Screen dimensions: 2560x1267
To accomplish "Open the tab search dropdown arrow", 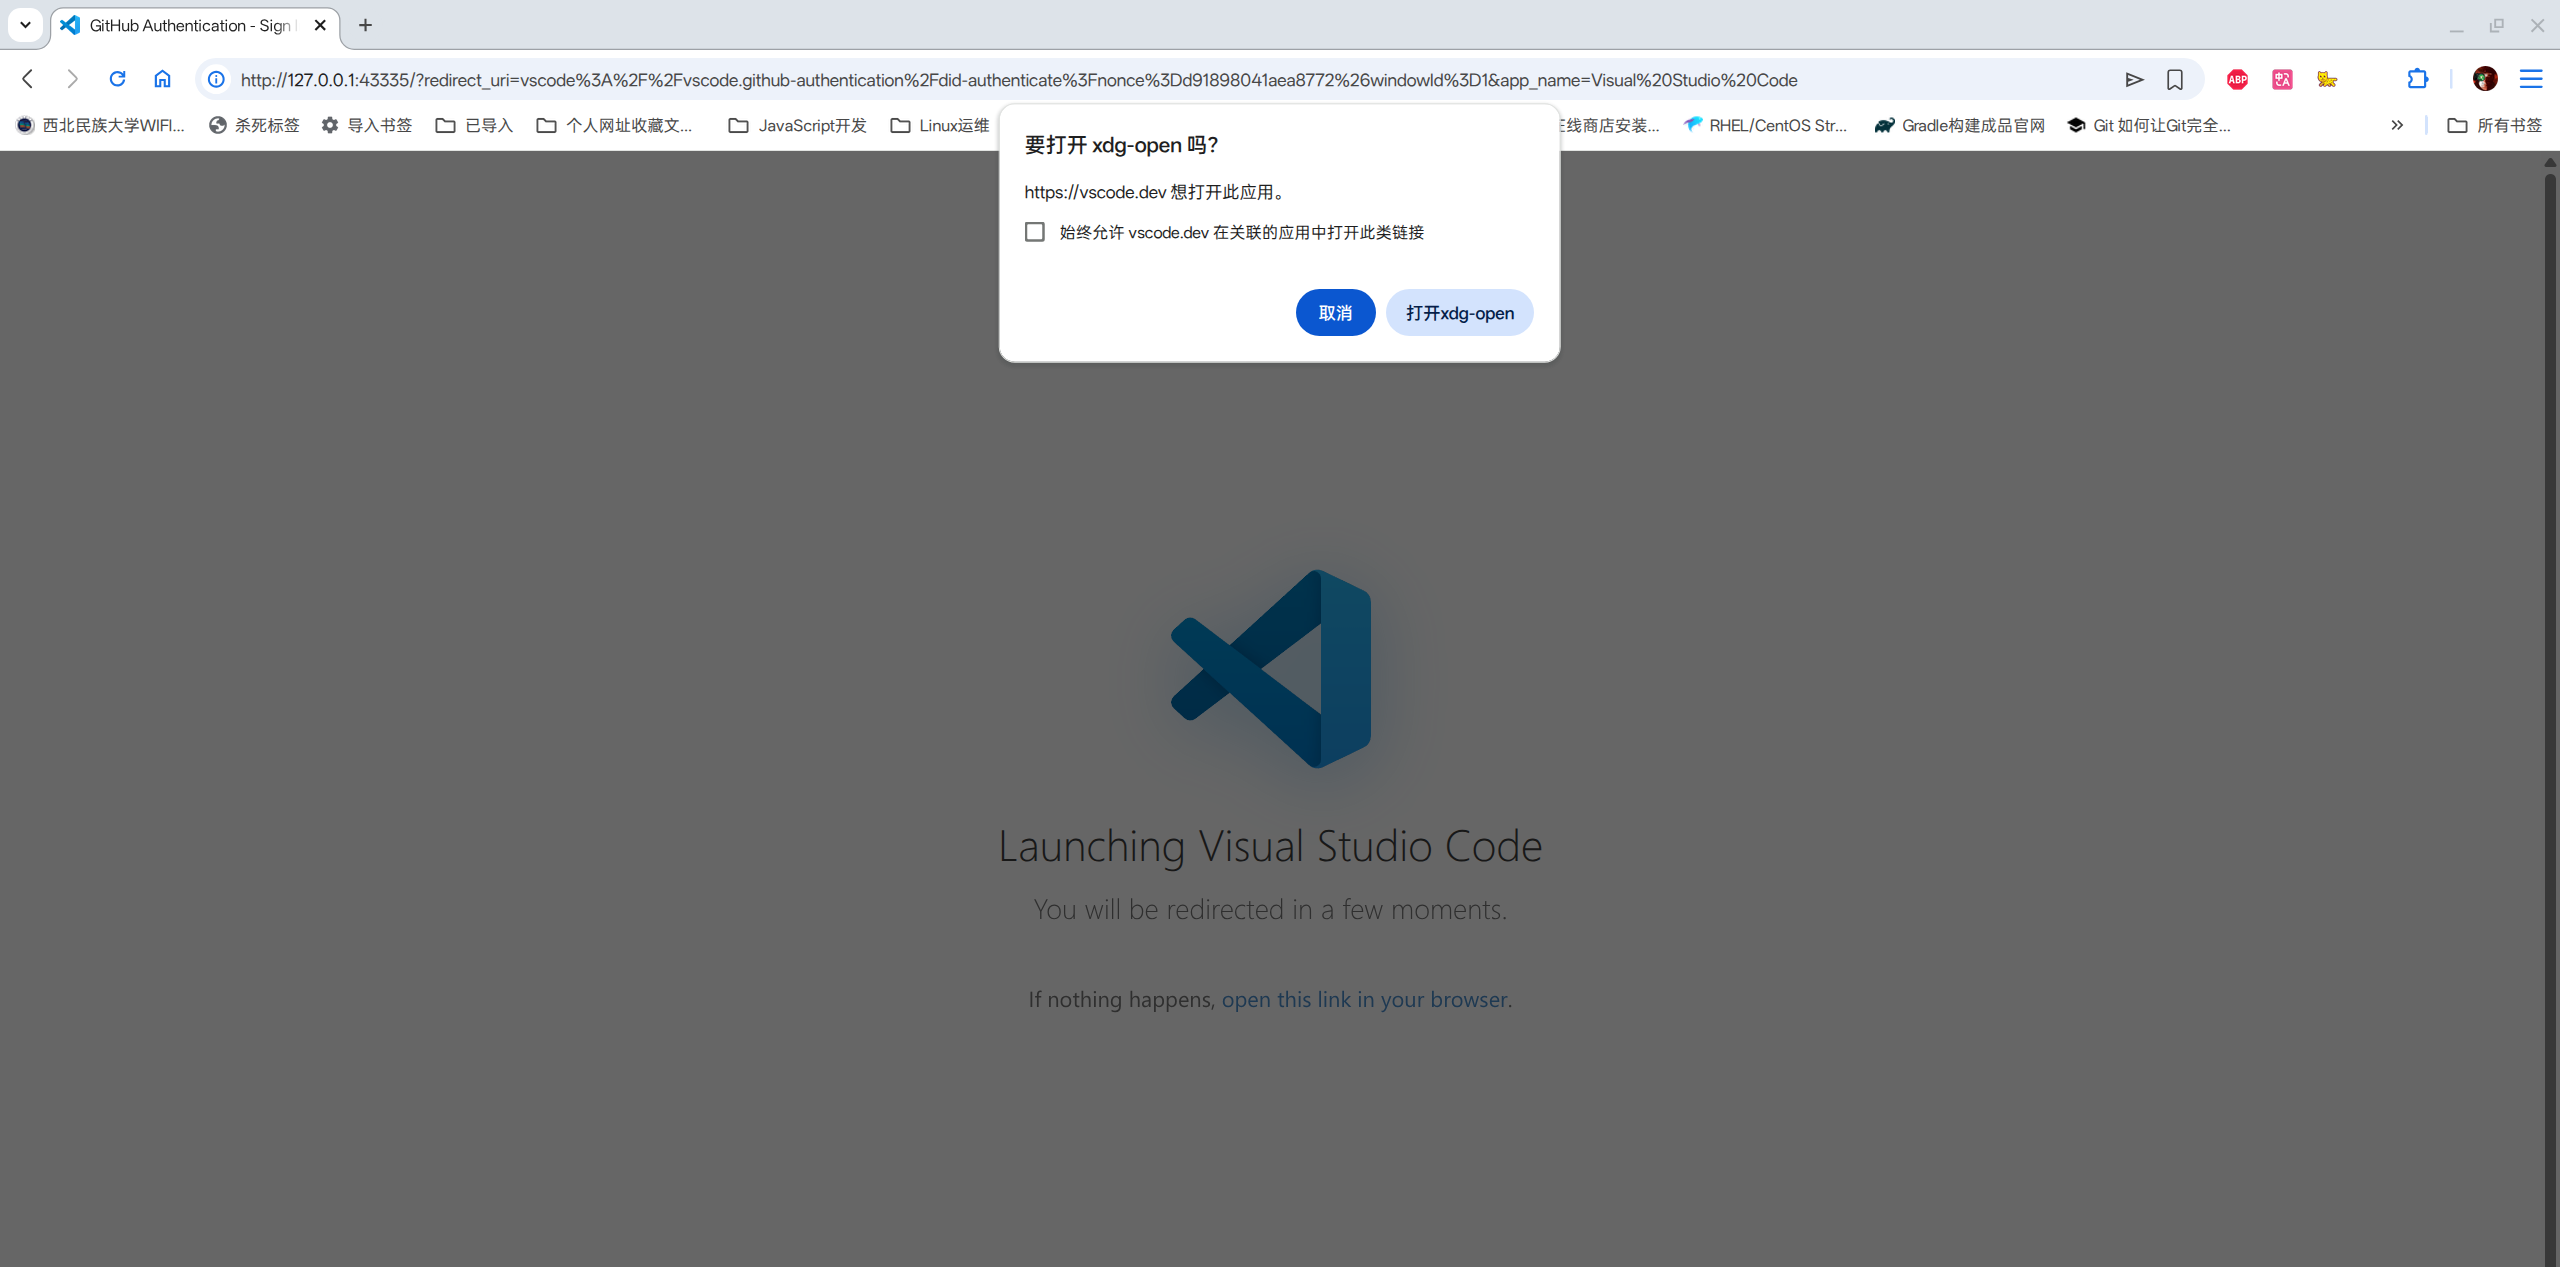I will pyautogui.click(x=25, y=25).
